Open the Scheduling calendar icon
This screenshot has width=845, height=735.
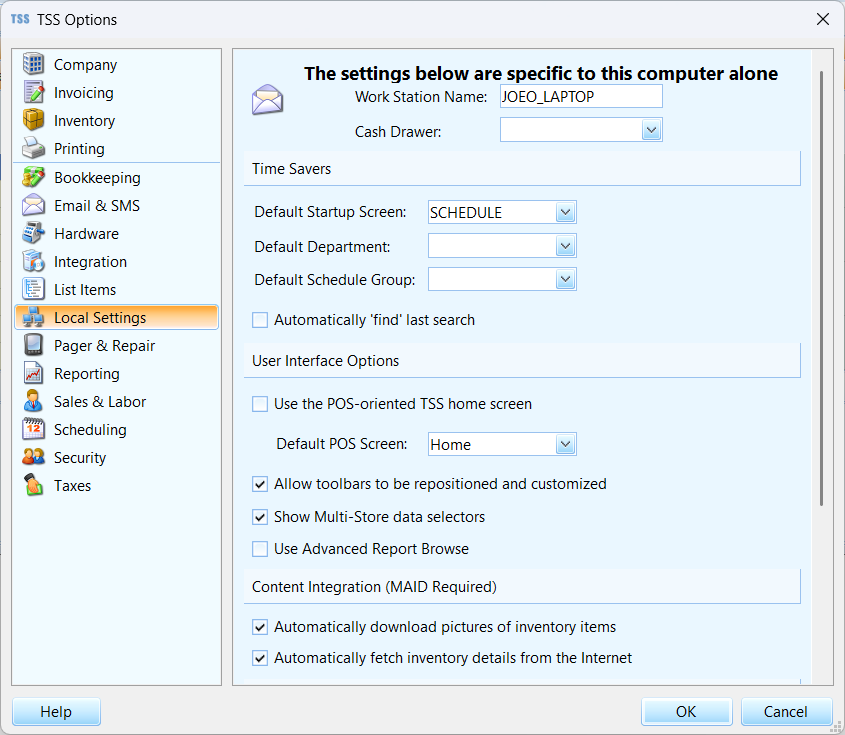[x=33, y=429]
